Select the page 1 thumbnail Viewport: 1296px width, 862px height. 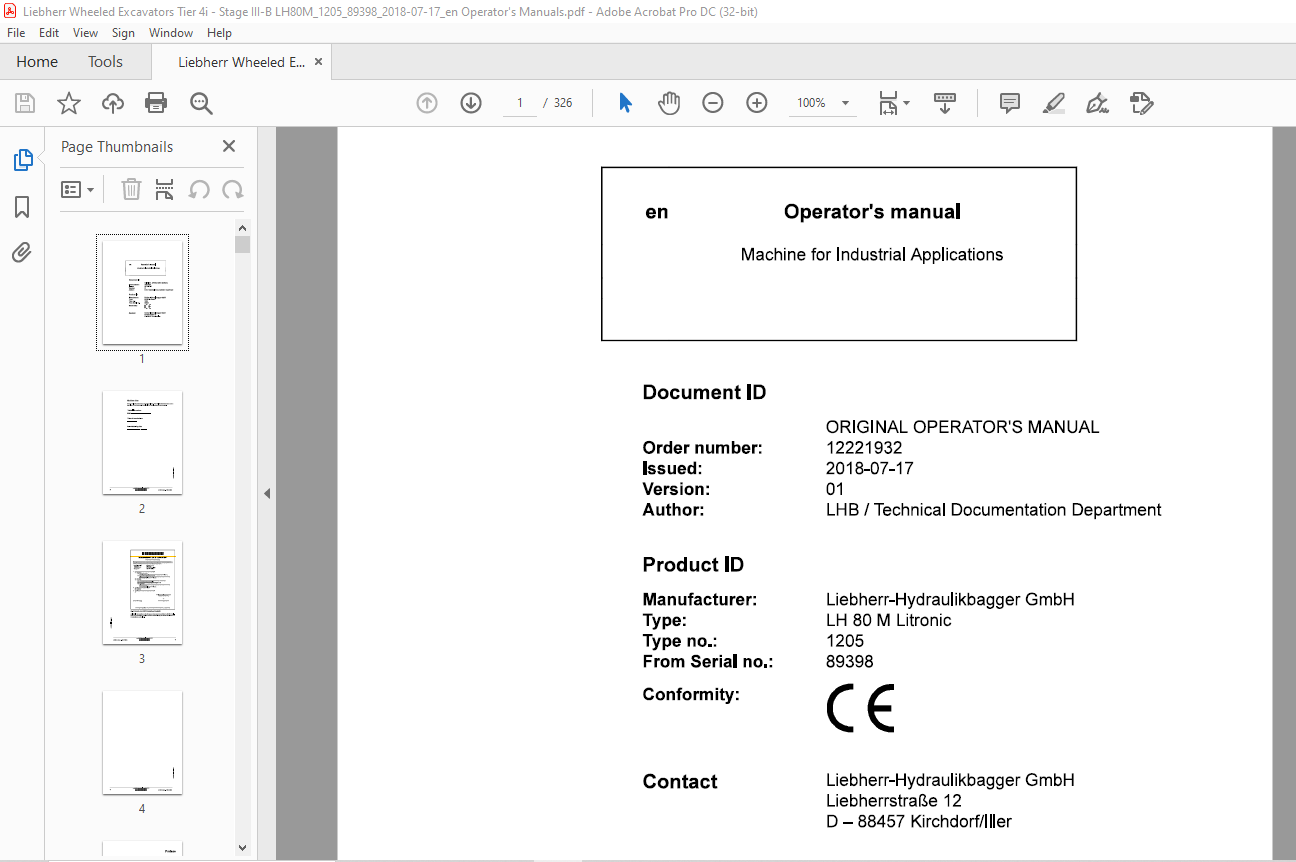tap(142, 292)
